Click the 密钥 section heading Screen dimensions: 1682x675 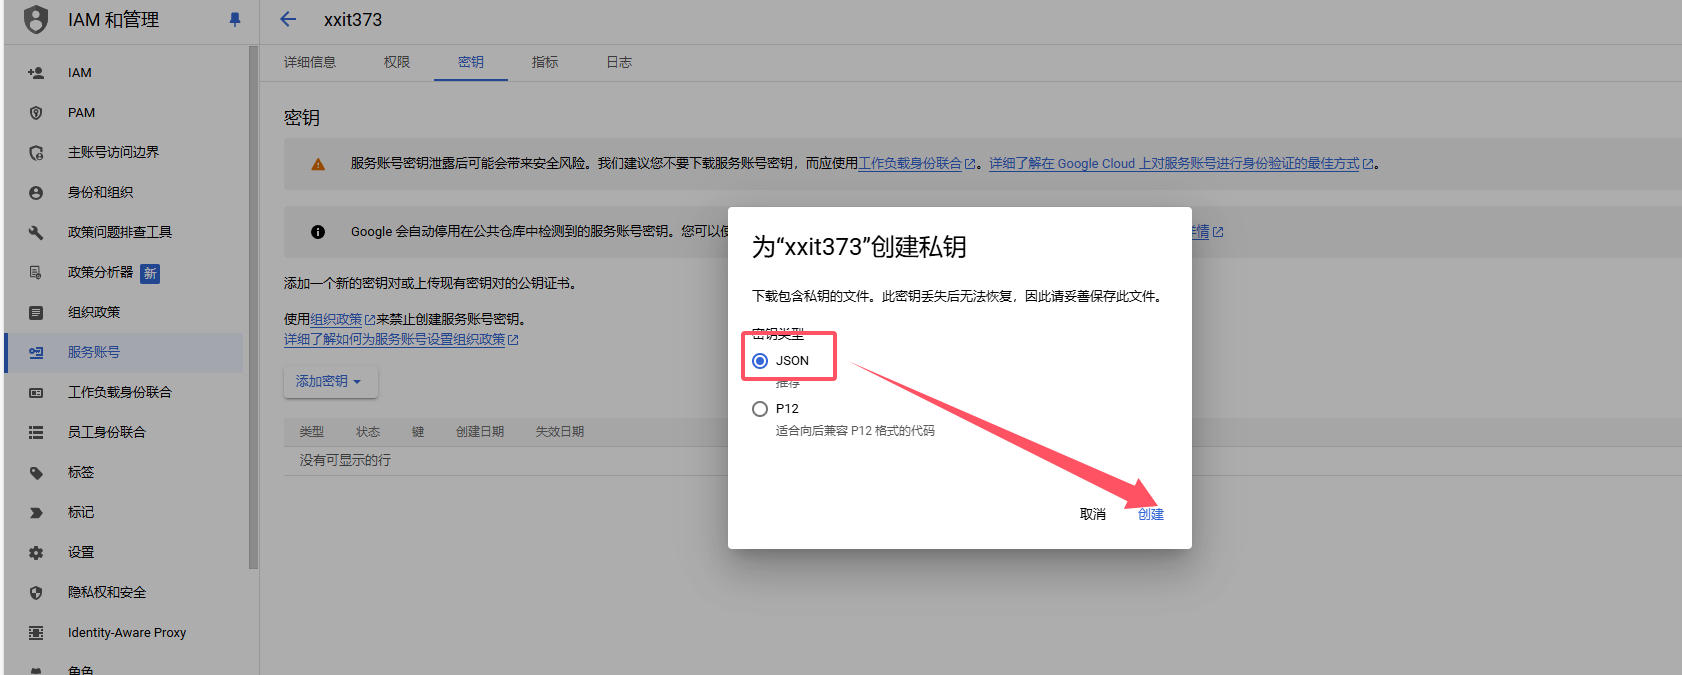tap(302, 118)
